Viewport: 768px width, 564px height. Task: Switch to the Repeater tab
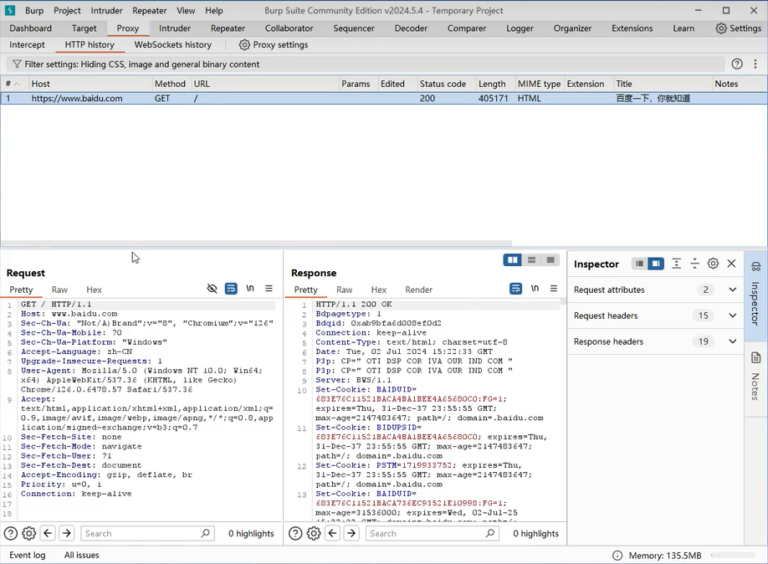click(228, 28)
